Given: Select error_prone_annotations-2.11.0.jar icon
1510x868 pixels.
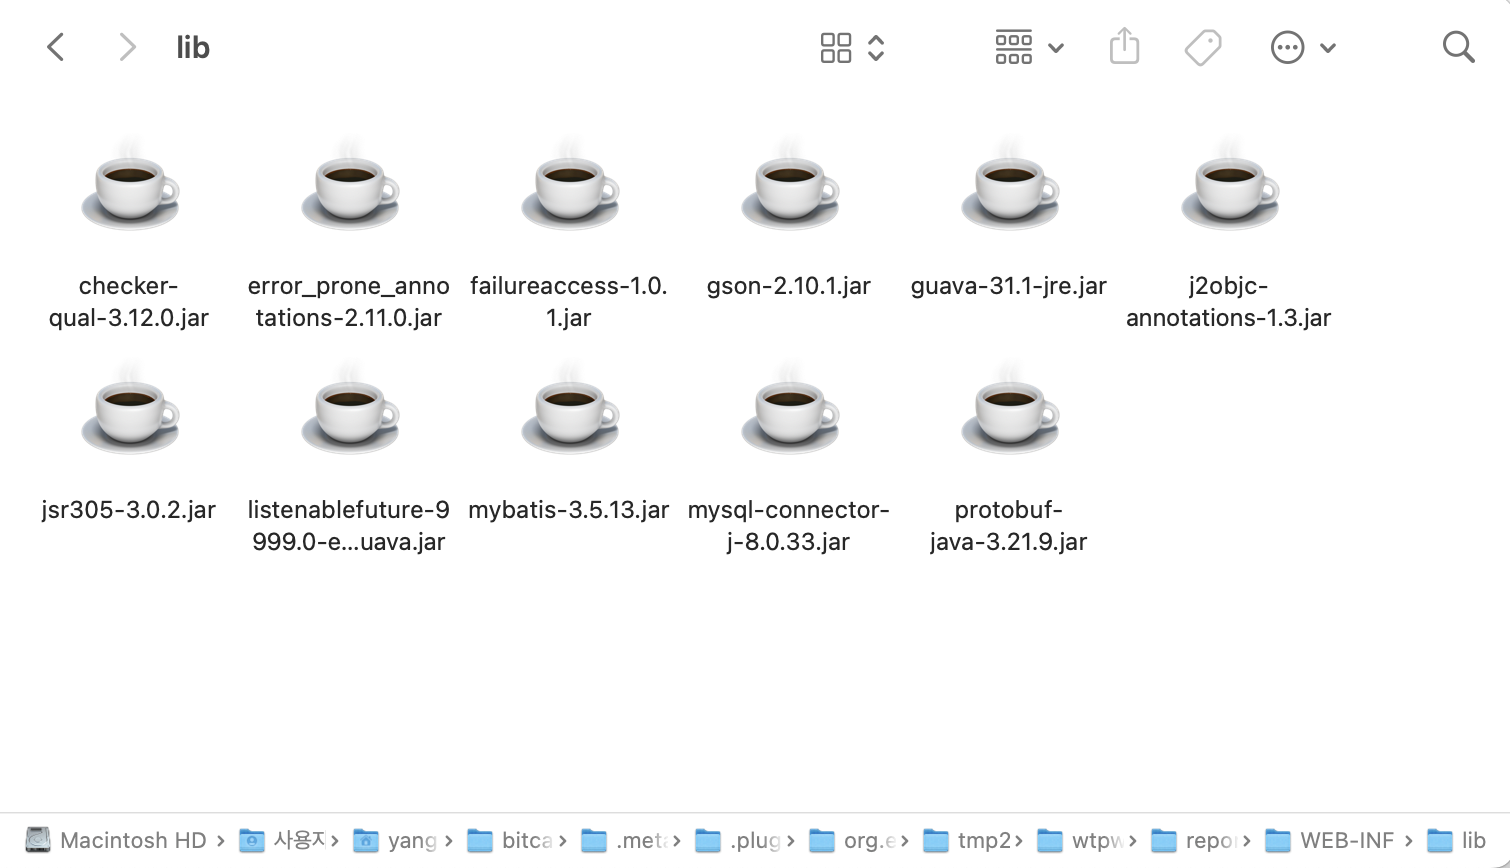Looking at the screenshot, I should [x=350, y=187].
